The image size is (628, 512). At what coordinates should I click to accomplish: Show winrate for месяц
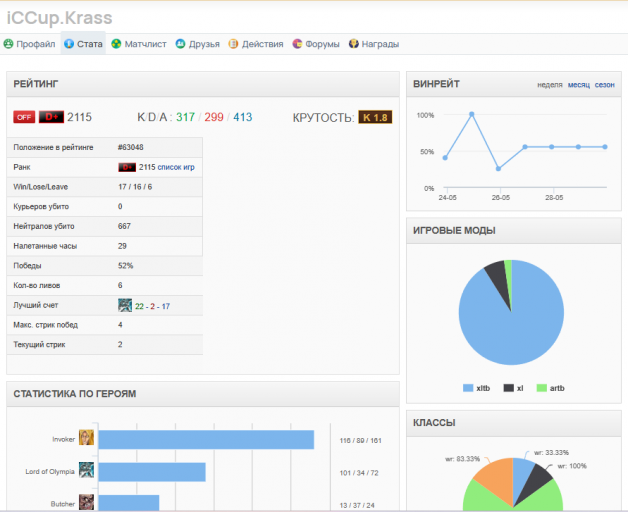coord(579,85)
